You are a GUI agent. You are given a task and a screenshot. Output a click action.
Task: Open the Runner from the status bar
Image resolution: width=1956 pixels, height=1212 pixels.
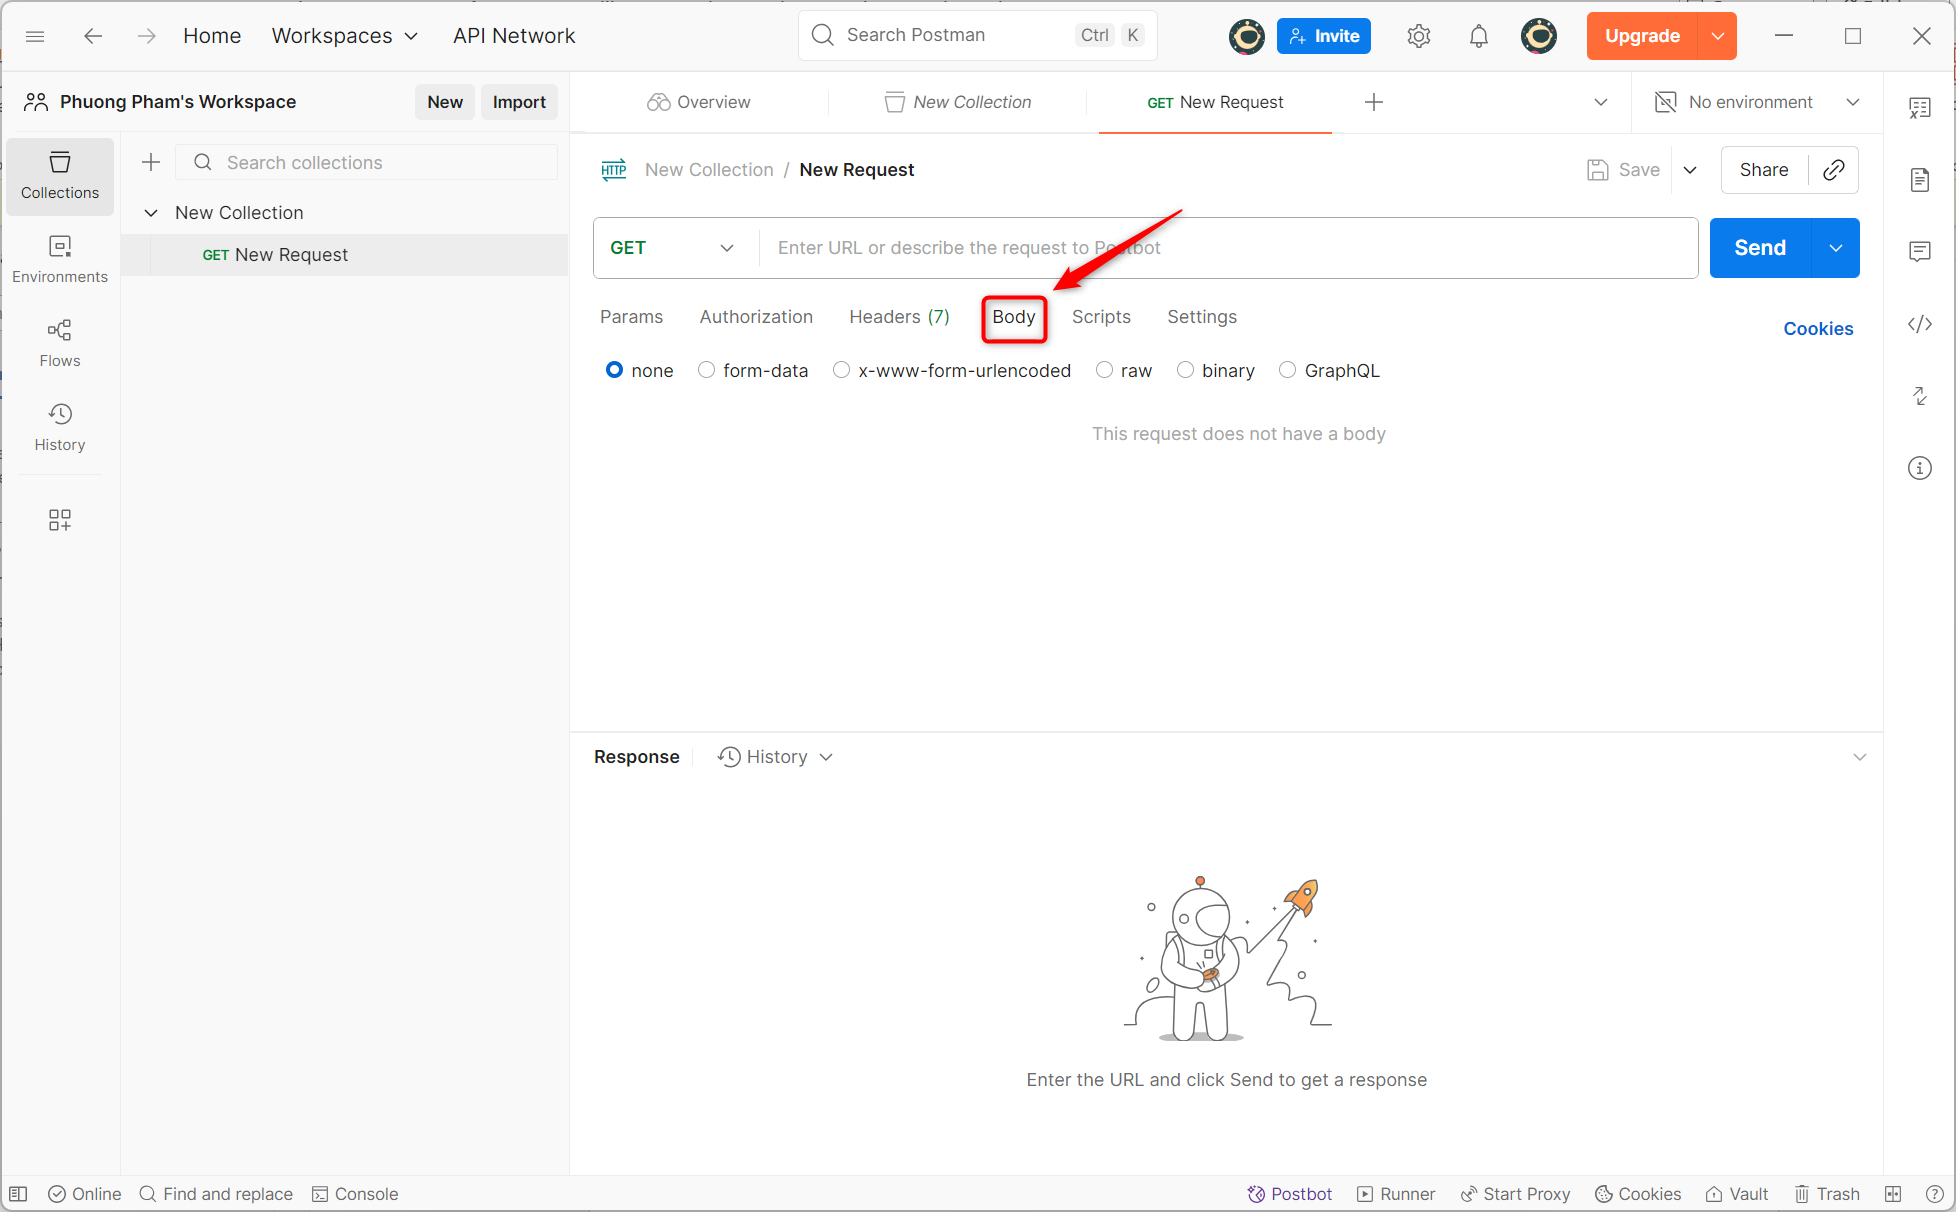(1396, 1193)
